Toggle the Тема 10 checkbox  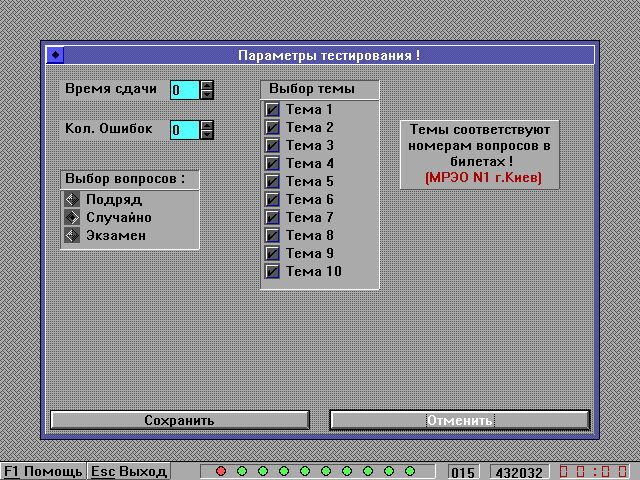pos(272,271)
